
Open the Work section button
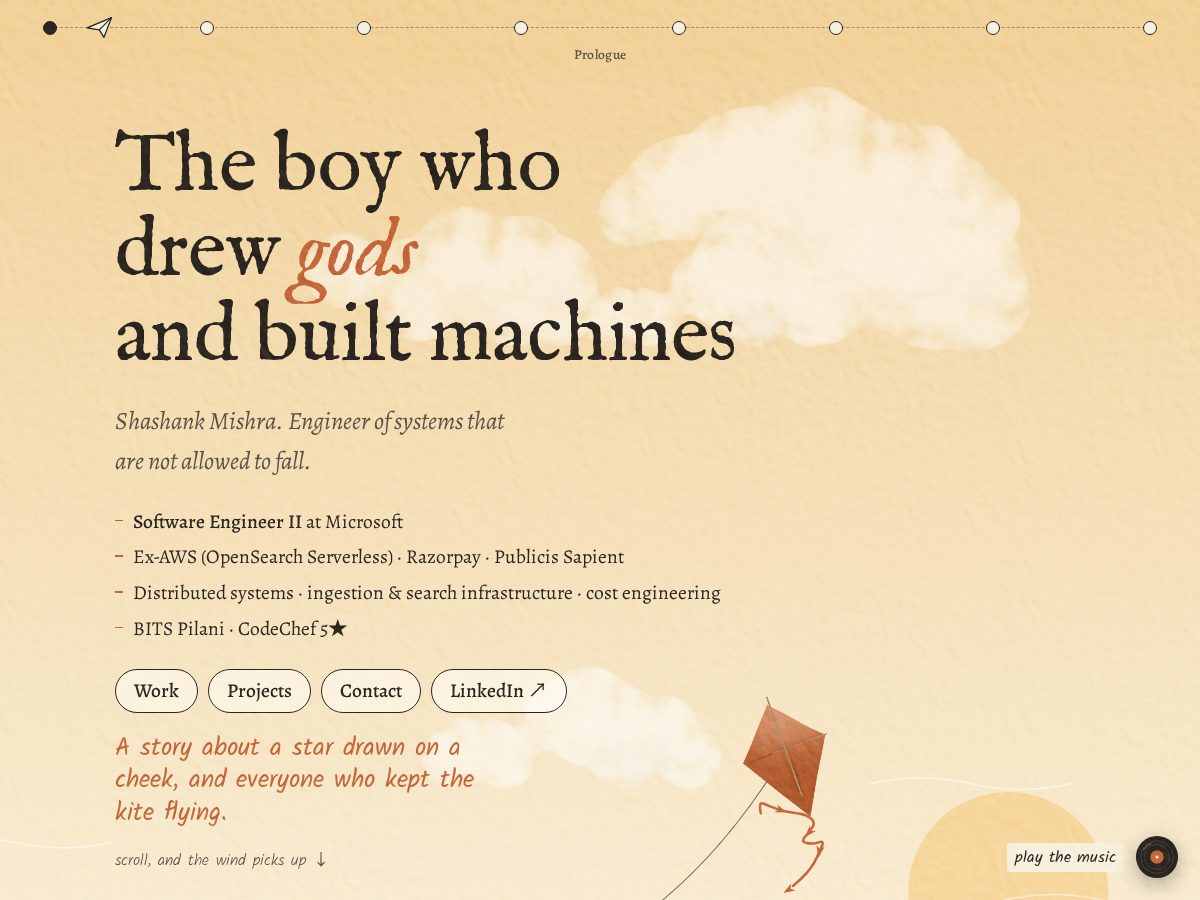pyautogui.click(x=156, y=691)
